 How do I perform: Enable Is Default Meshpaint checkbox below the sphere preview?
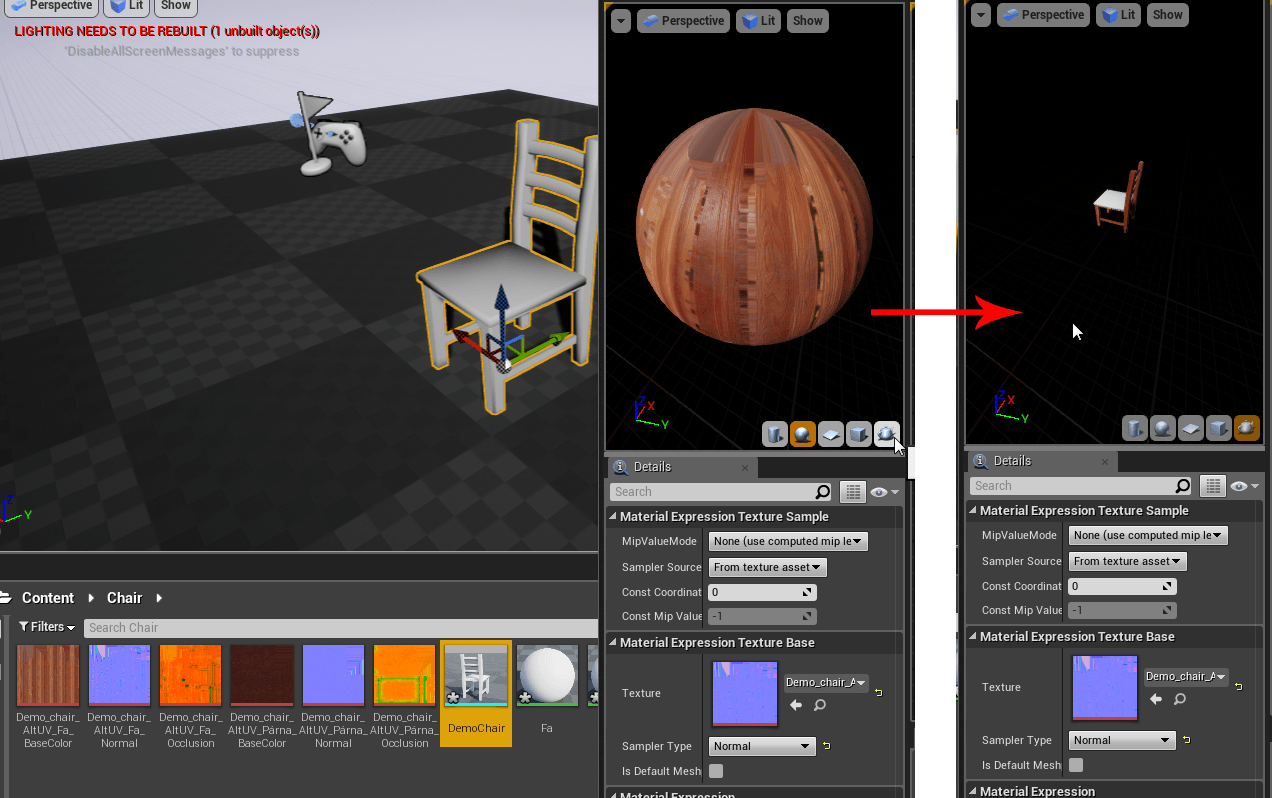pos(716,771)
